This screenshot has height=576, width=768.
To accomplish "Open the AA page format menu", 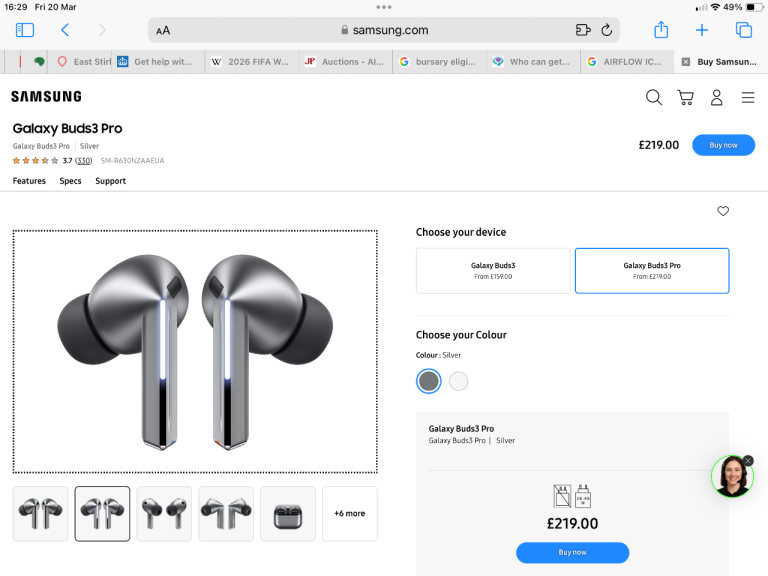I will pyautogui.click(x=163, y=30).
